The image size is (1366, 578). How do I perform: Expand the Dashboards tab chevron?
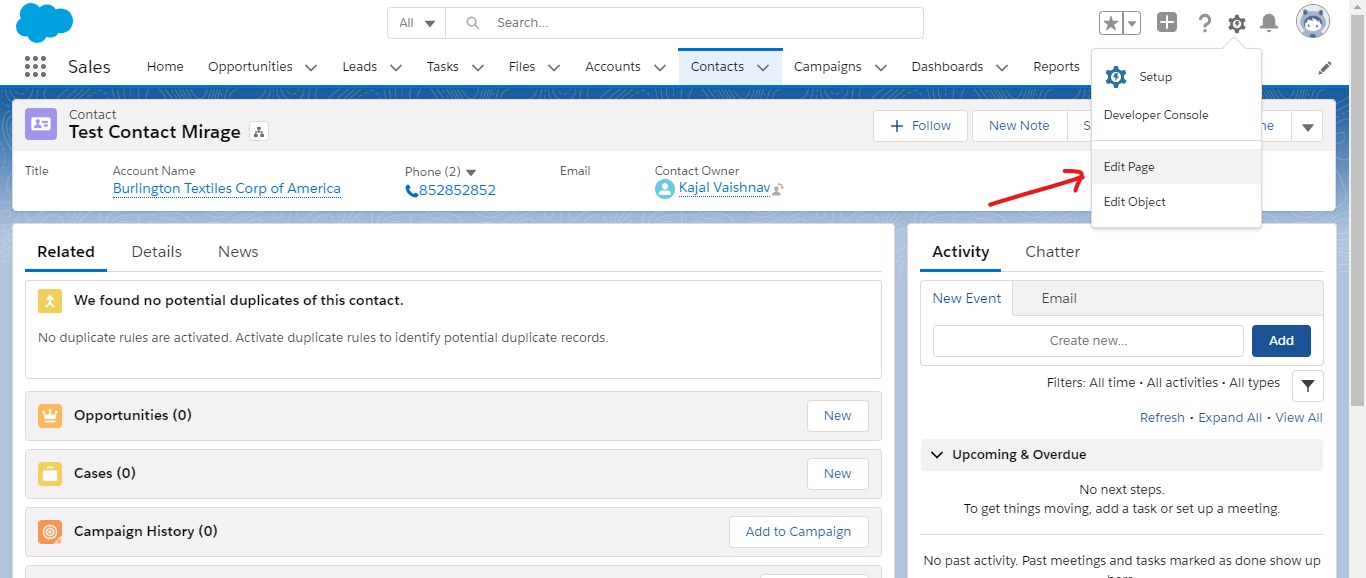(x=1003, y=68)
